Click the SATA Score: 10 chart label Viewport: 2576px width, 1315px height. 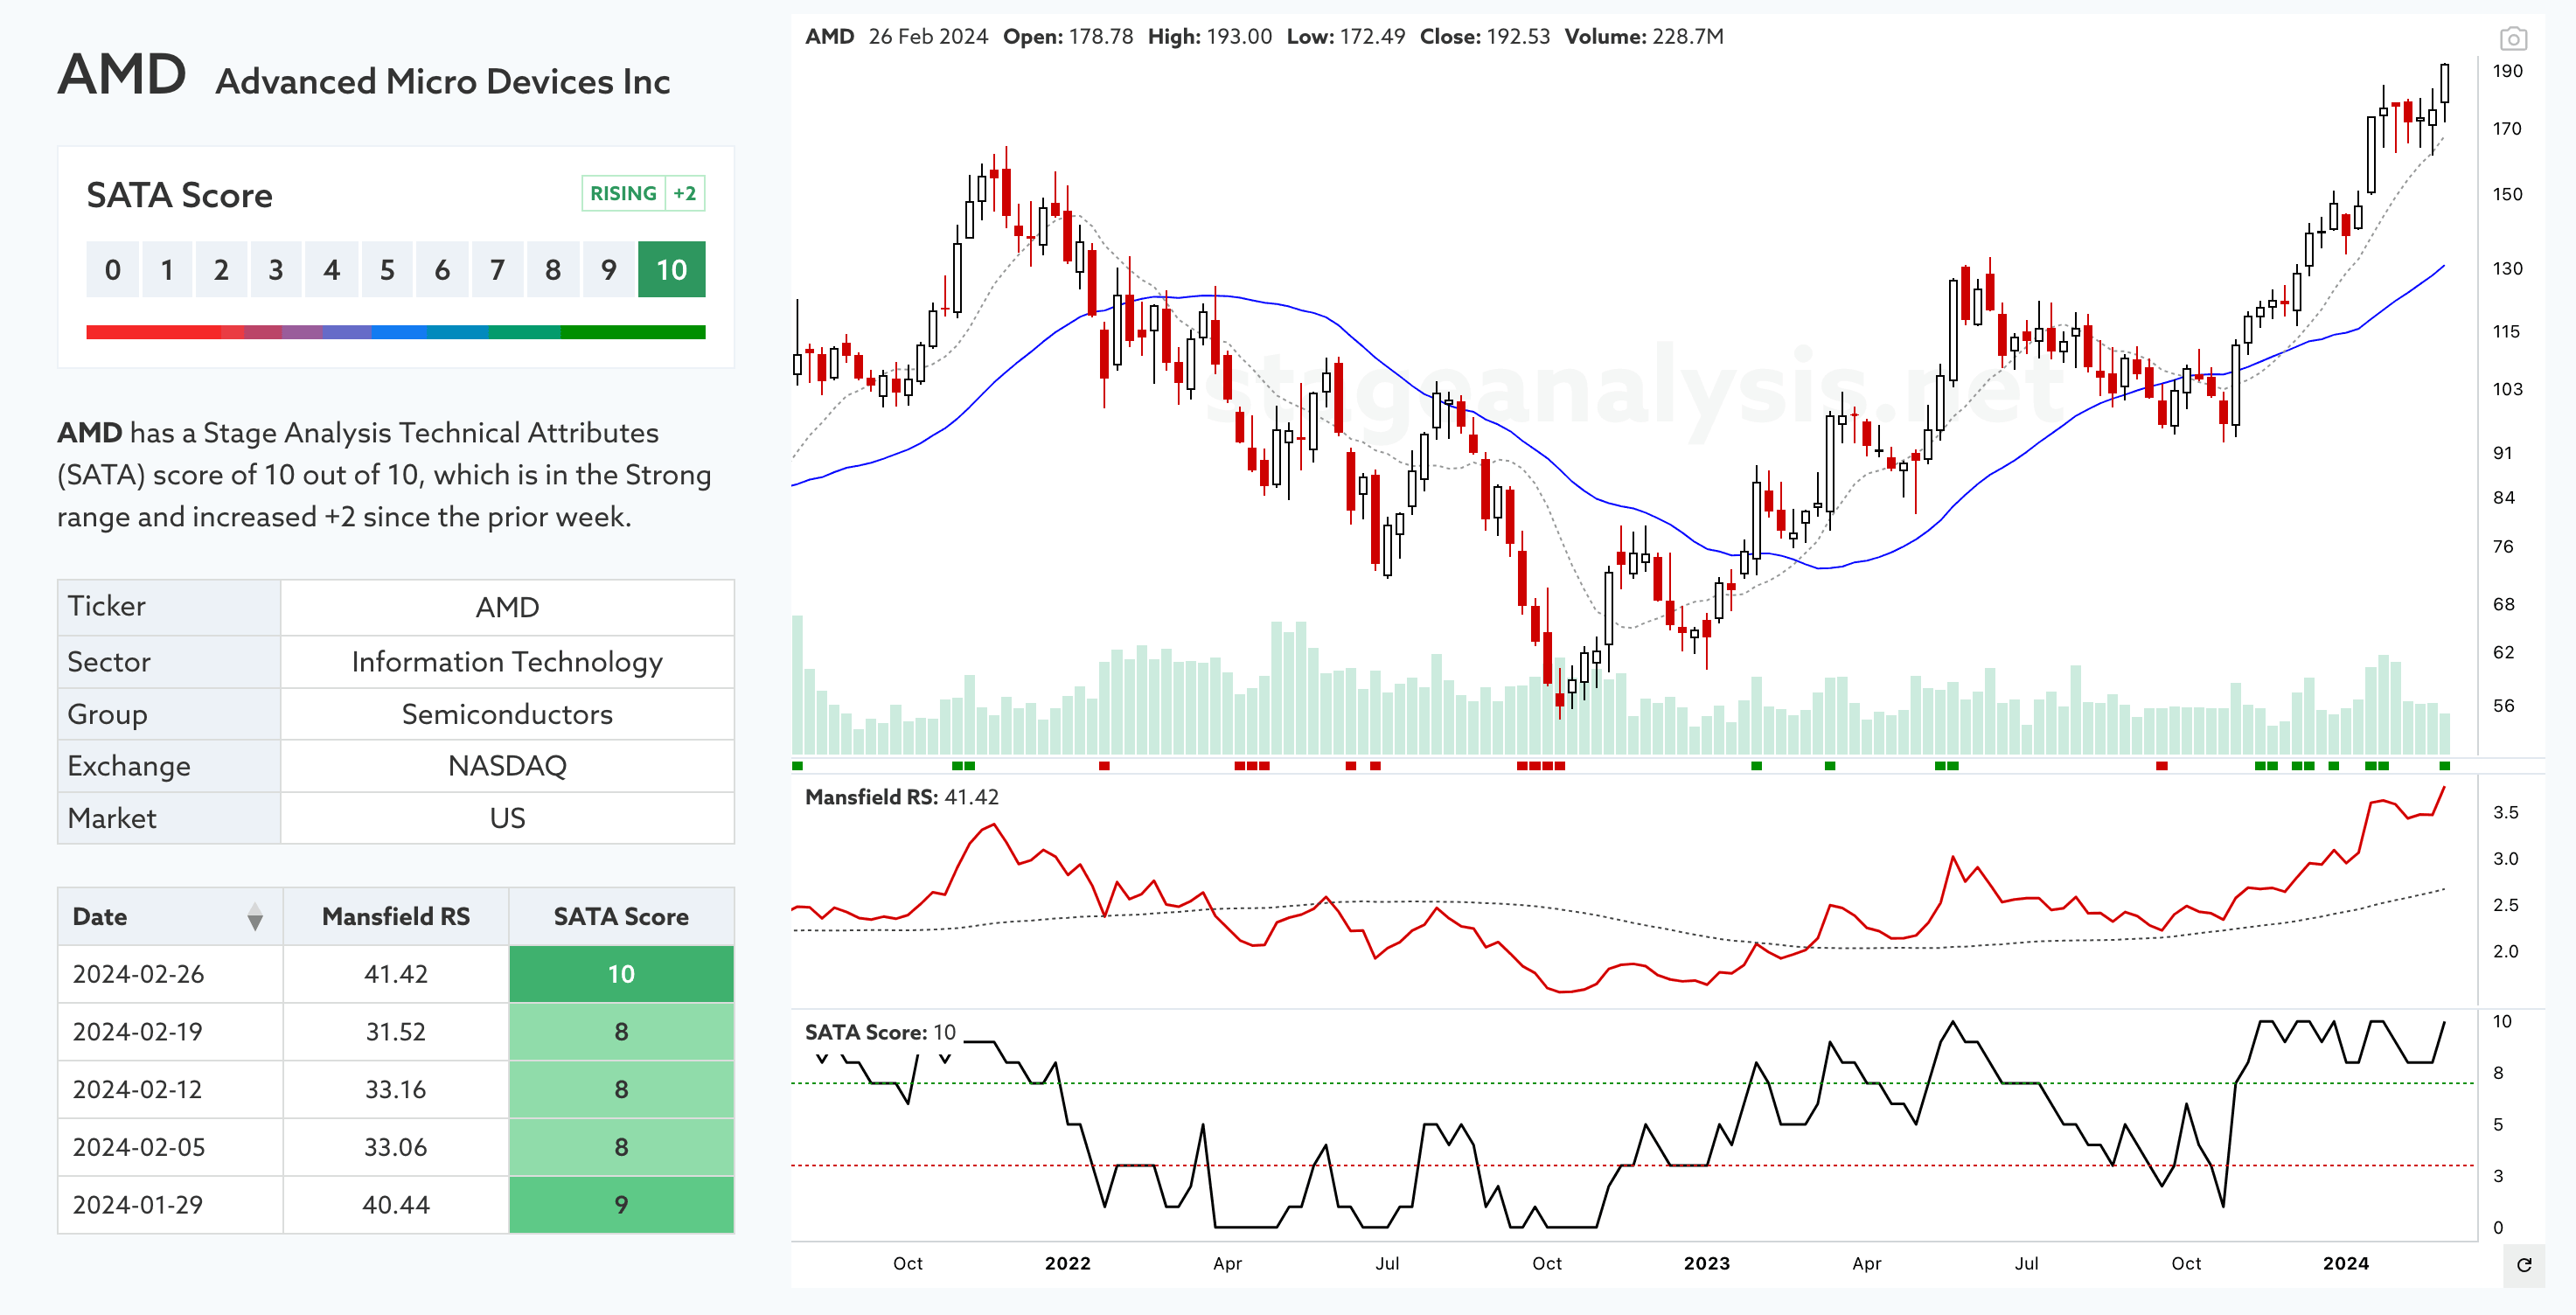tap(880, 1032)
